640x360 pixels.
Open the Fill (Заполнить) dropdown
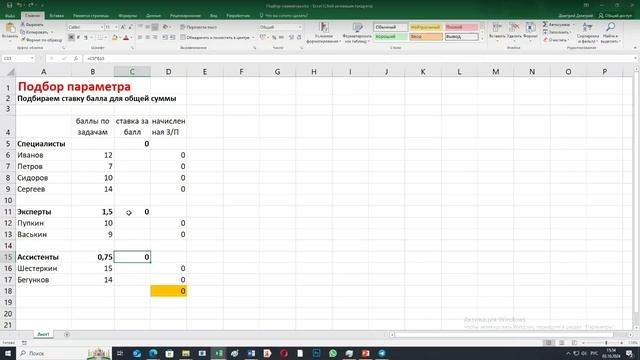click(558, 32)
